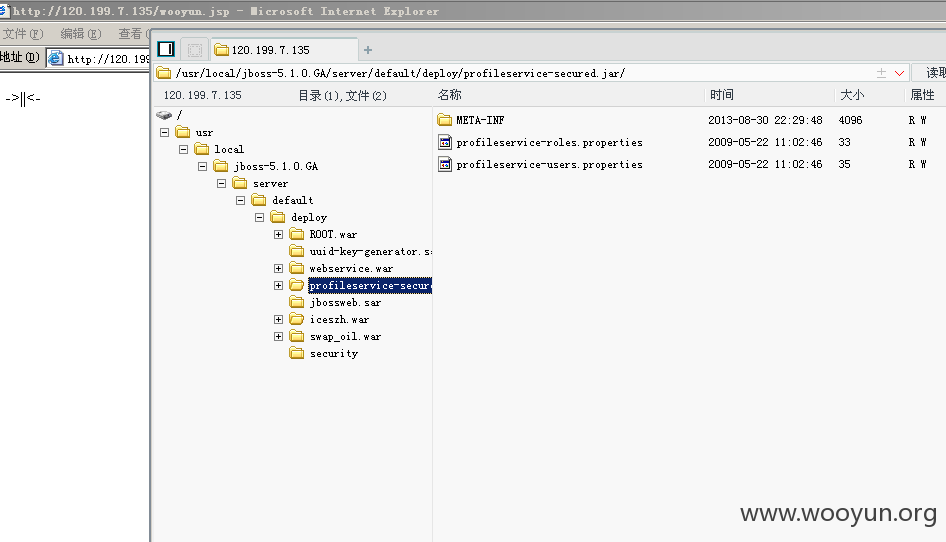Select the deploy folder in tree
This screenshot has height=542, width=946.
(x=309, y=217)
